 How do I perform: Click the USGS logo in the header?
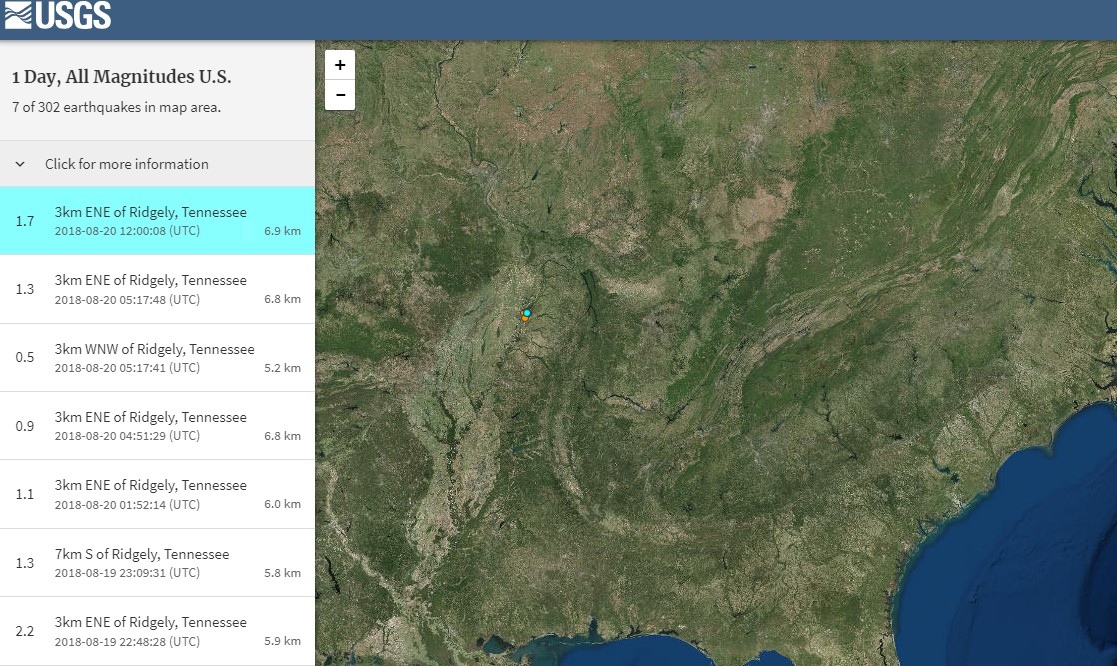58,16
